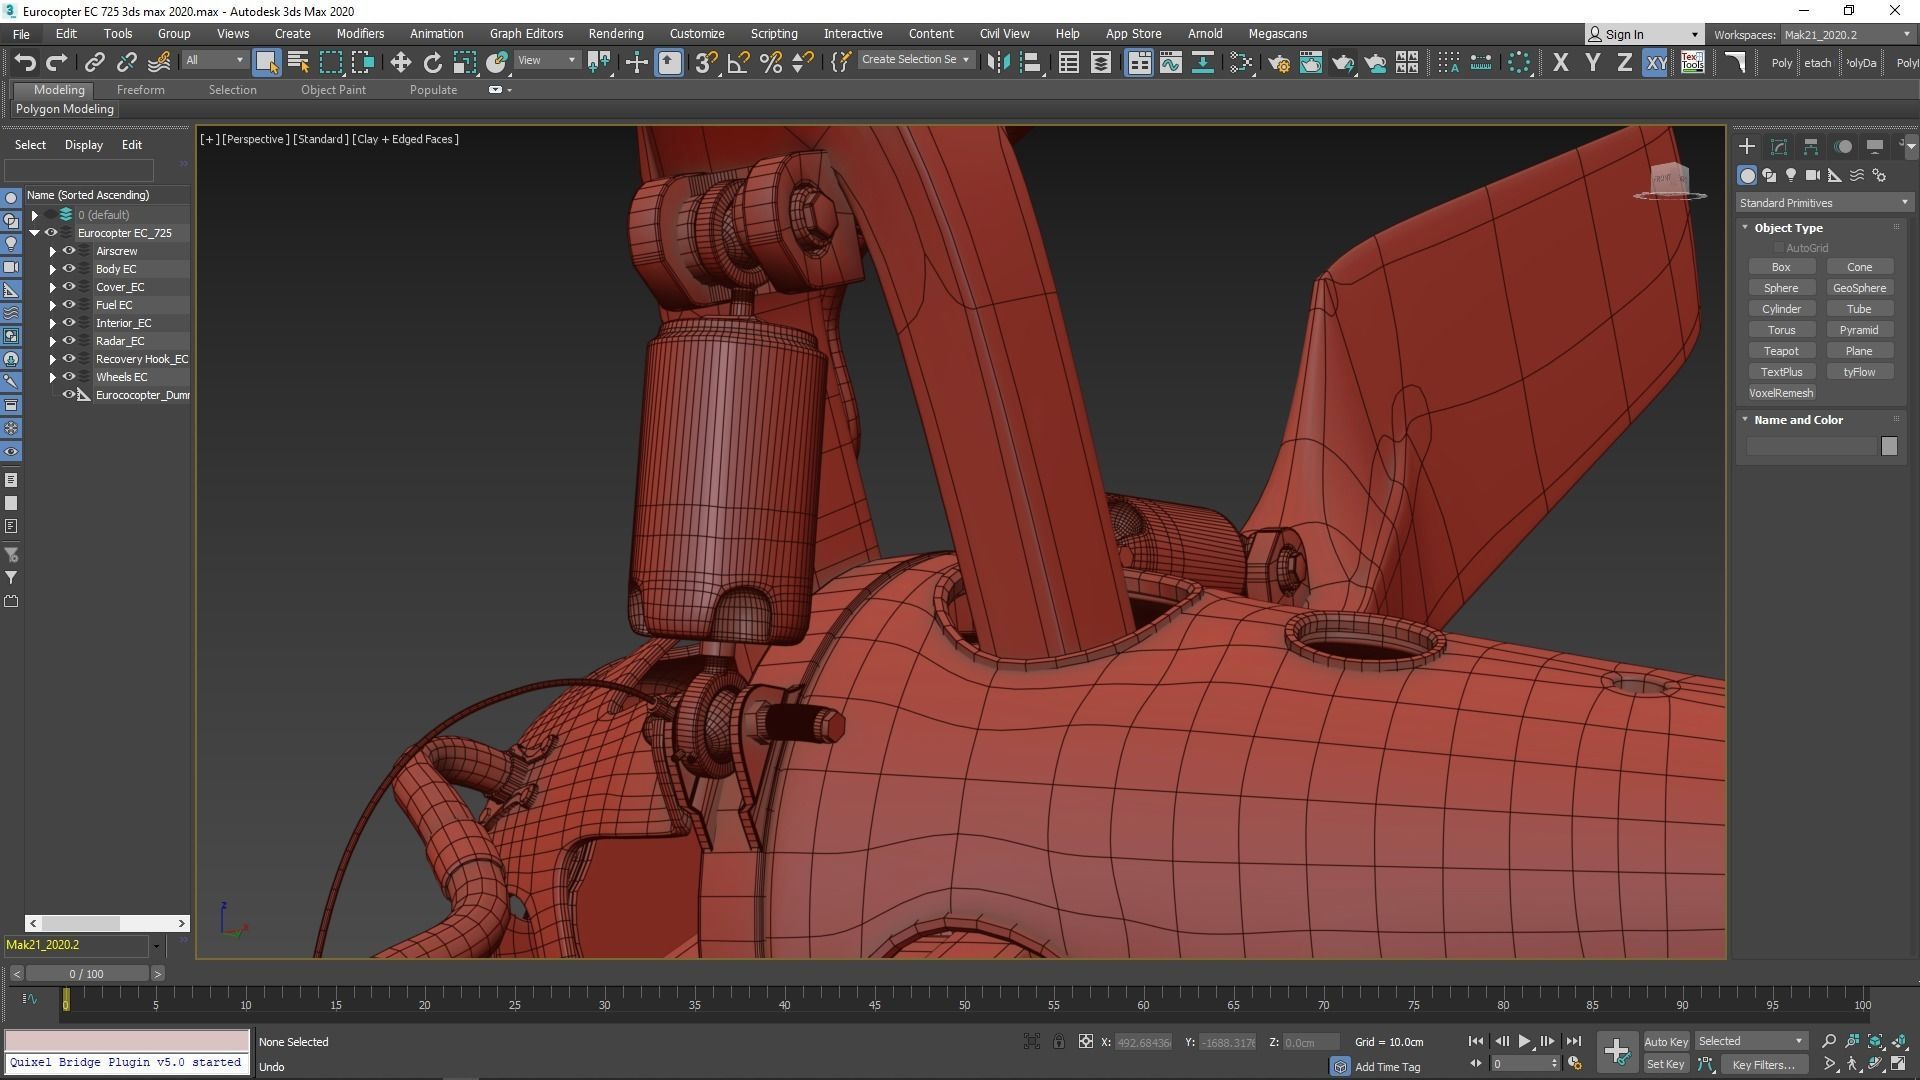Switch to the Freeform ribbon tab

tap(140, 90)
